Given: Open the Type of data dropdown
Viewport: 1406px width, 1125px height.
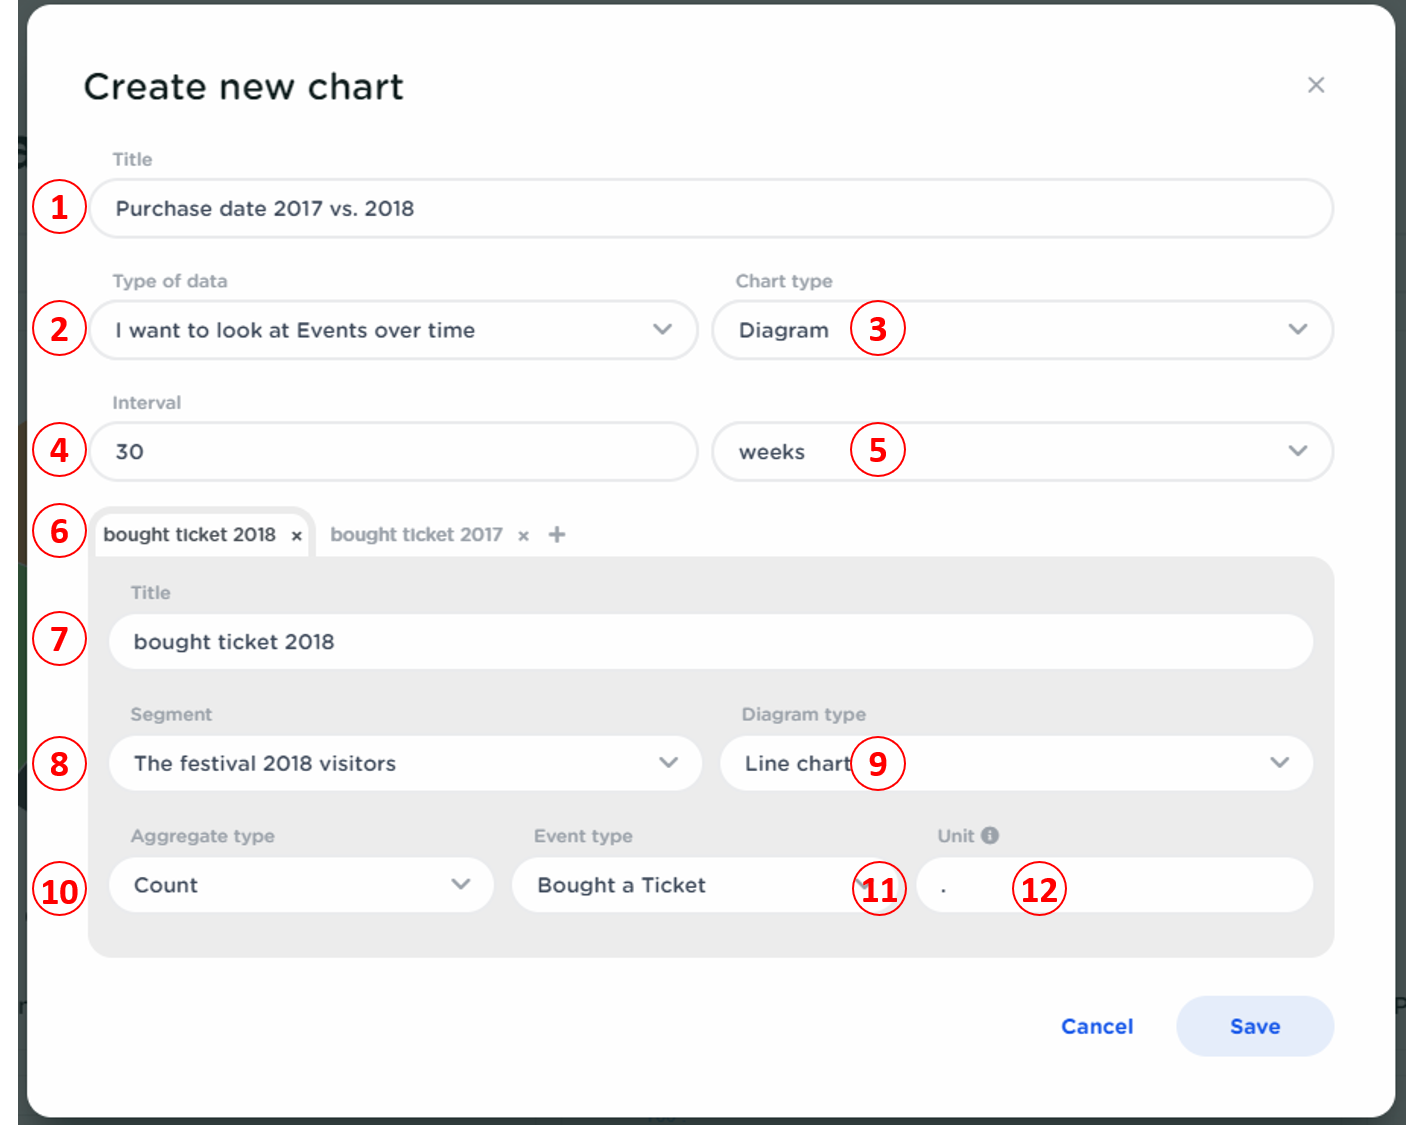Looking at the screenshot, I should pyautogui.click(x=394, y=330).
